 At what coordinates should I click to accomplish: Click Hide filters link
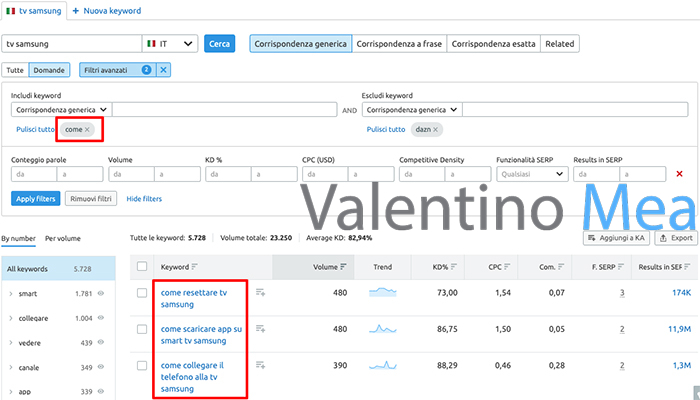[x=144, y=199]
